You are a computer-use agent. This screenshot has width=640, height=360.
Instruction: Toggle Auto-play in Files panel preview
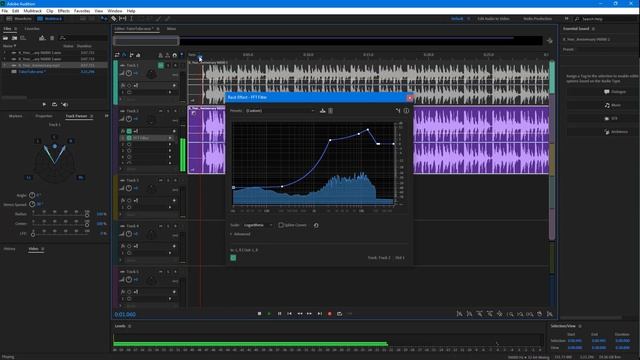click(x=64, y=104)
